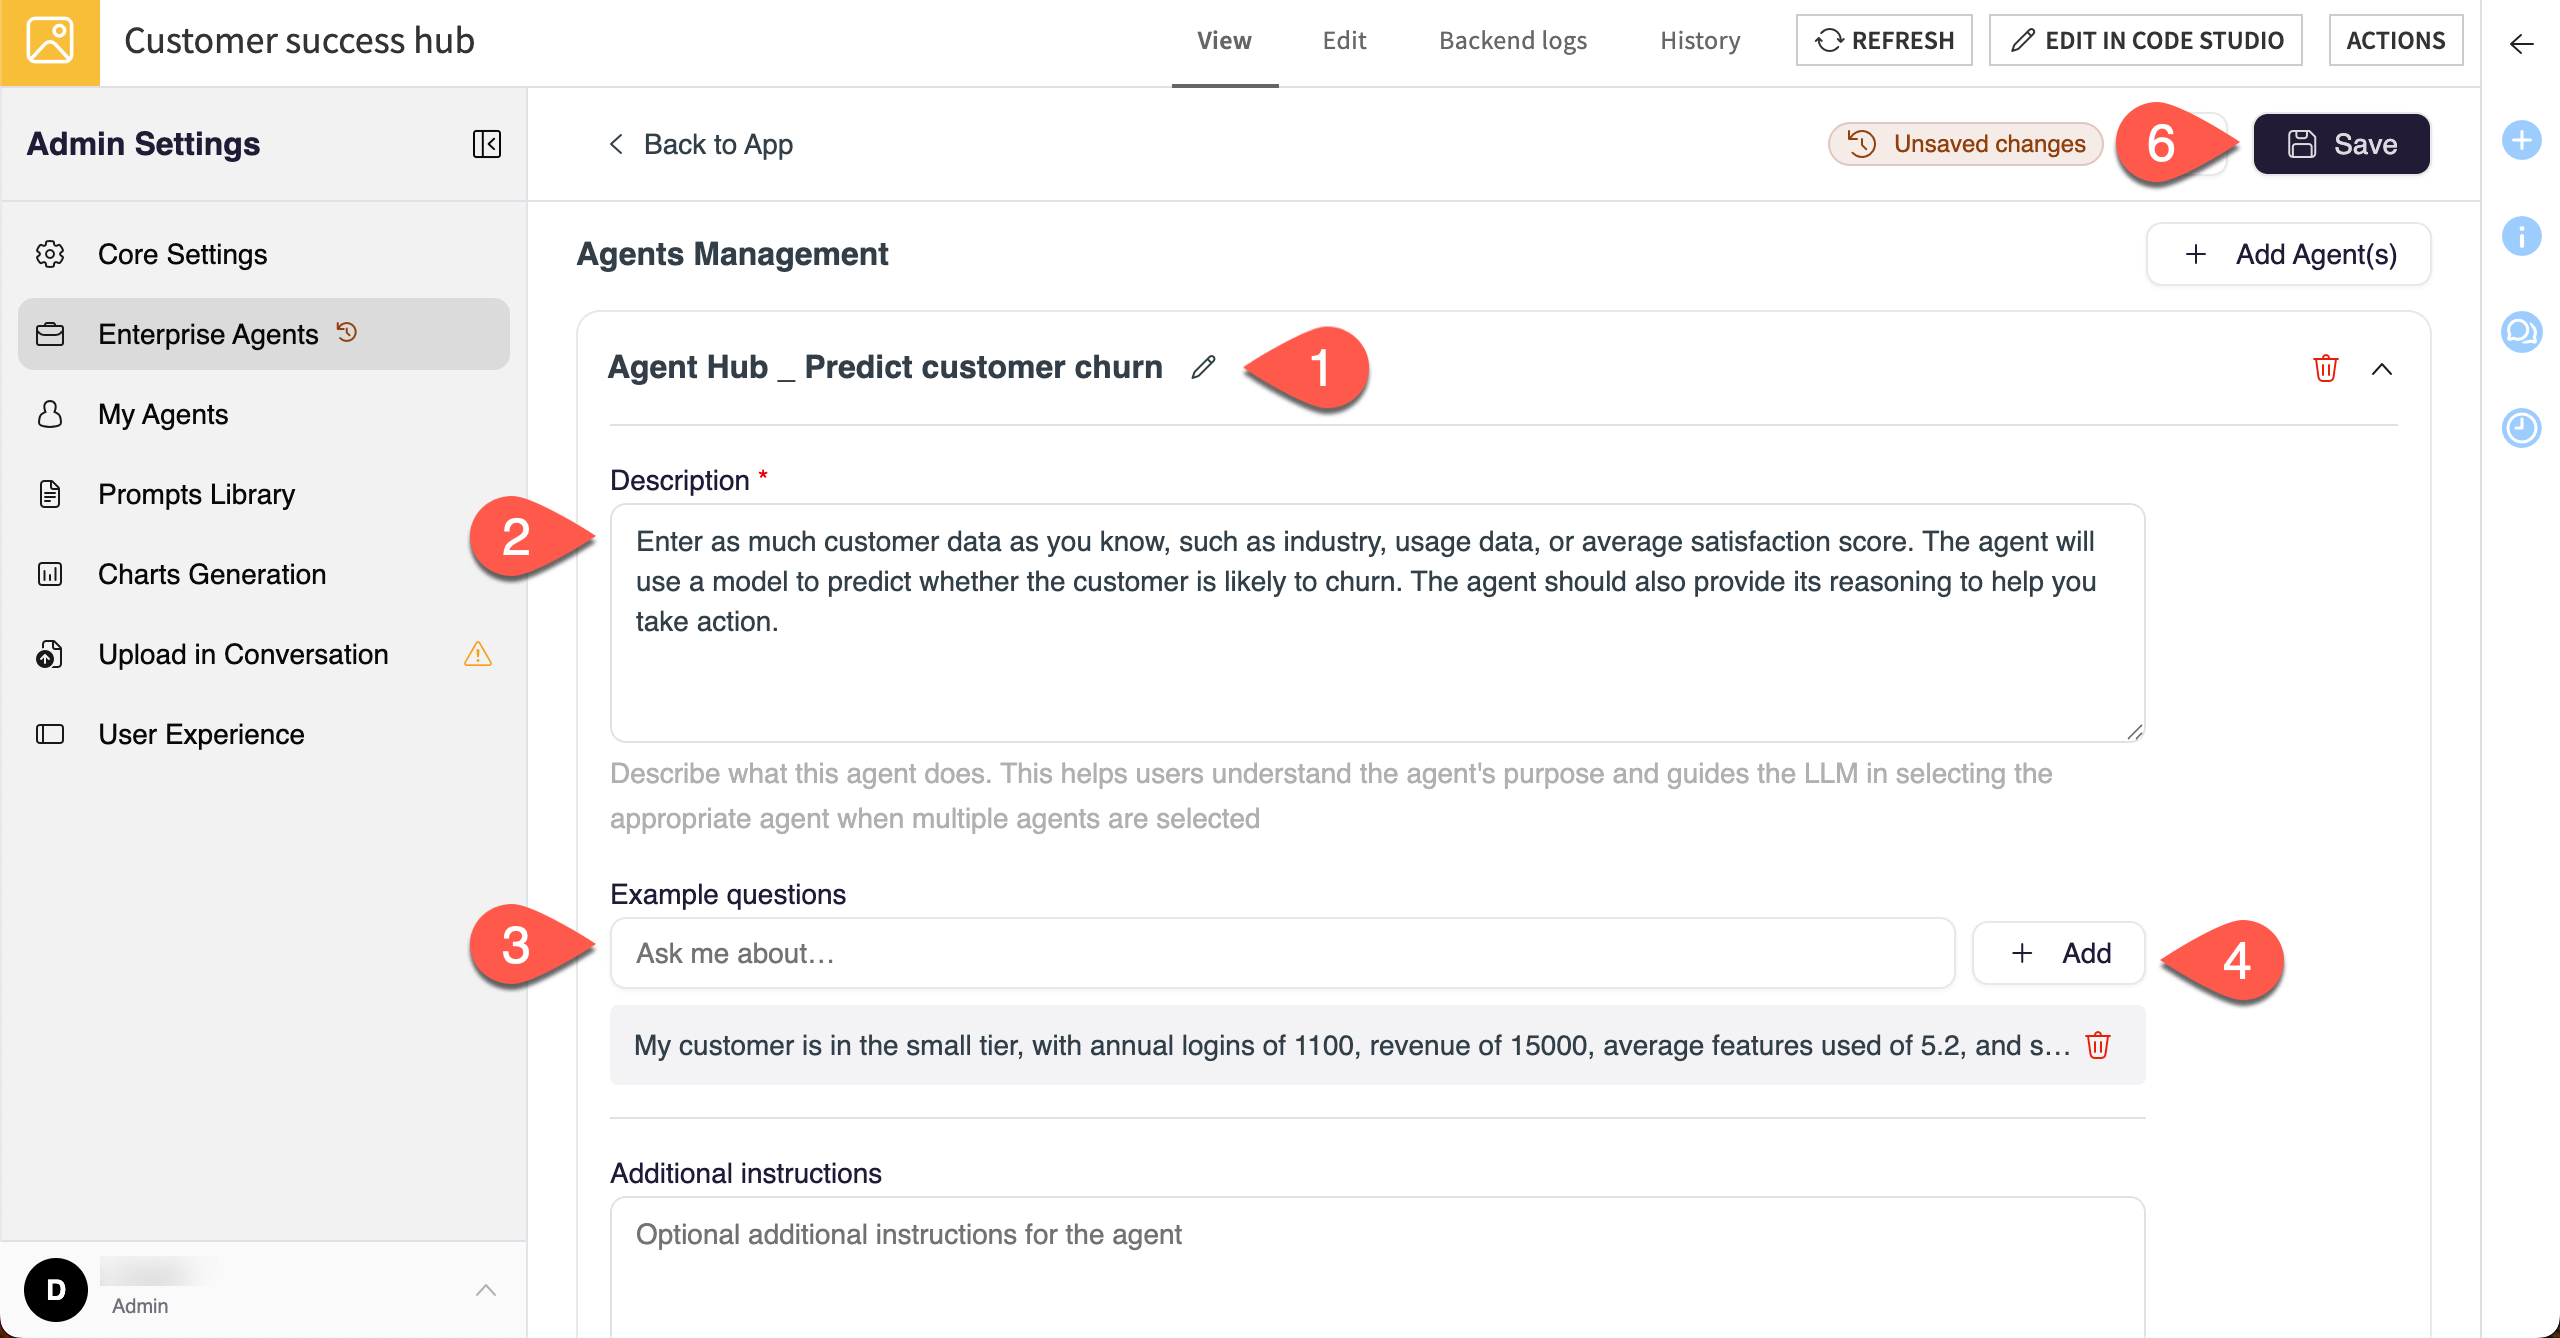Image resolution: width=2560 pixels, height=1338 pixels.
Task: Open the Actions dropdown
Action: click(2396, 40)
